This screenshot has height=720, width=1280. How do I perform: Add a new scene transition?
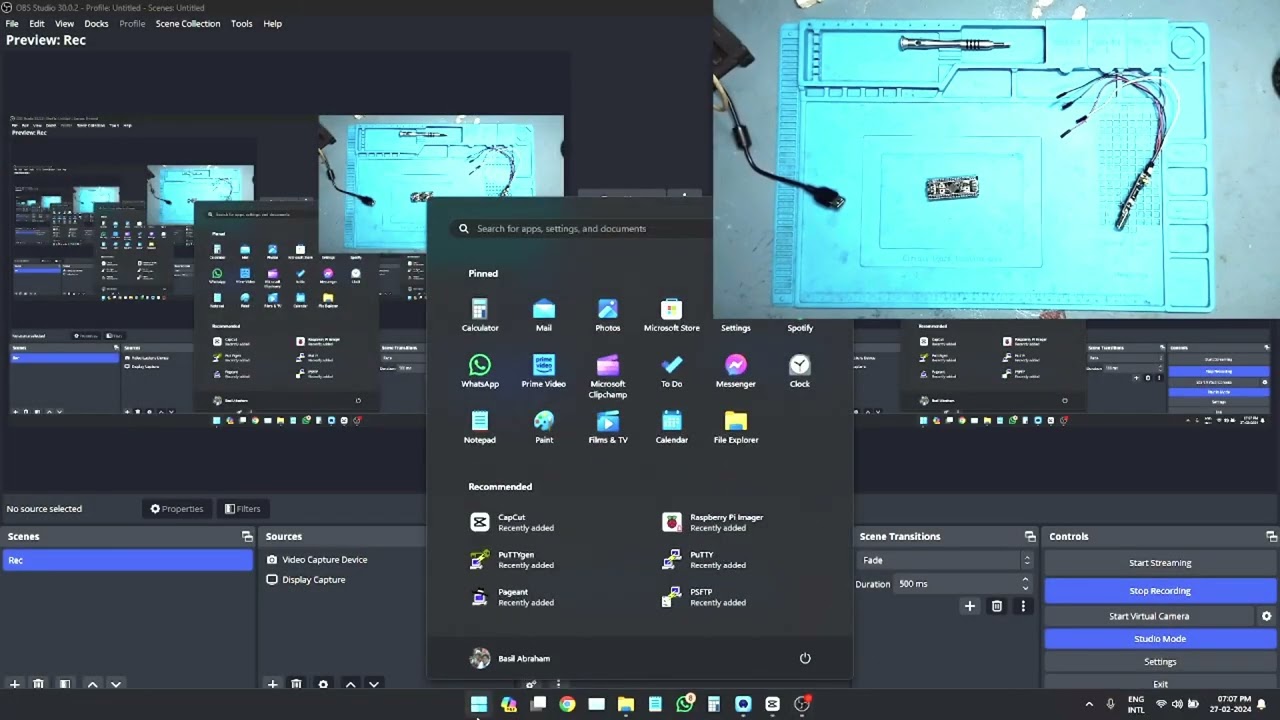[x=969, y=606]
